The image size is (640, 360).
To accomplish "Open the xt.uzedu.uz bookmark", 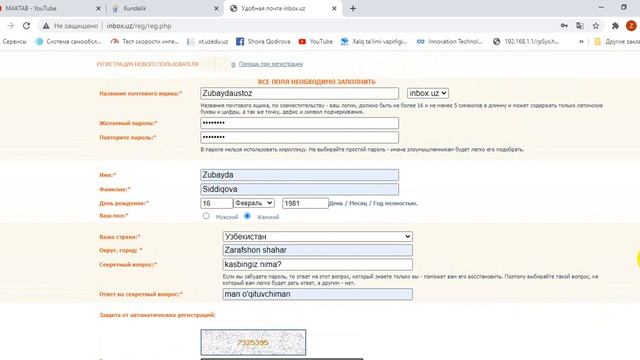I will tap(208, 42).
